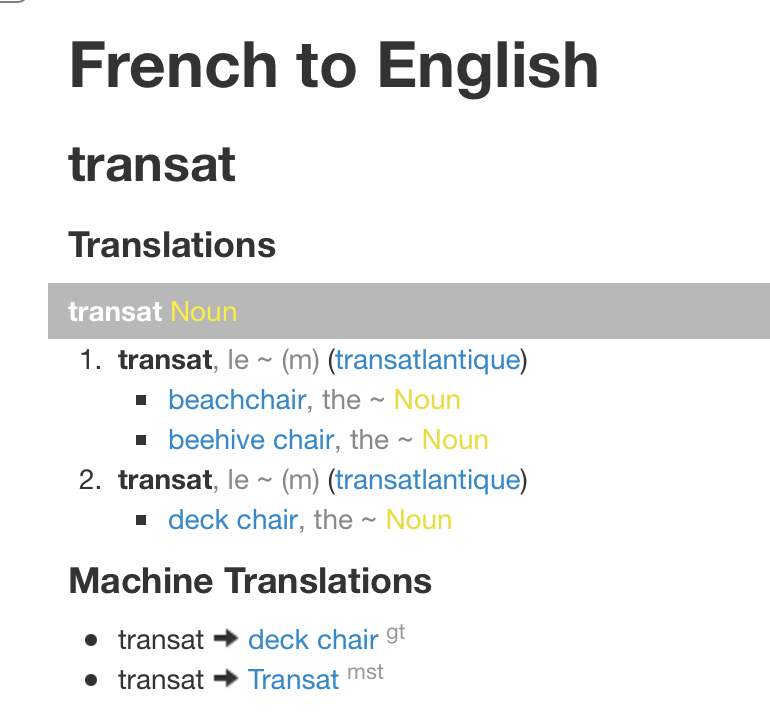
Task: Click the arrow icon before the Transat machine translation
Action: [x=226, y=679]
